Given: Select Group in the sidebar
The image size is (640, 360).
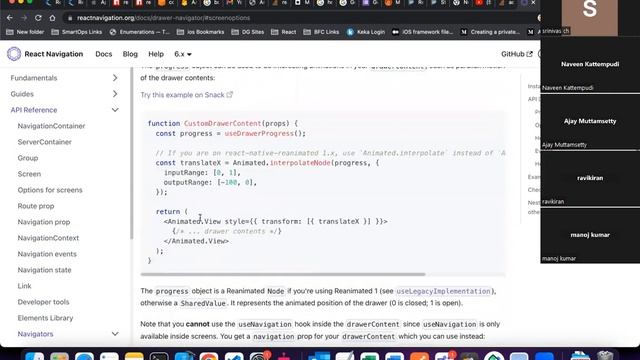Looking at the screenshot, I should pyautogui.click(x=28, y=158).
